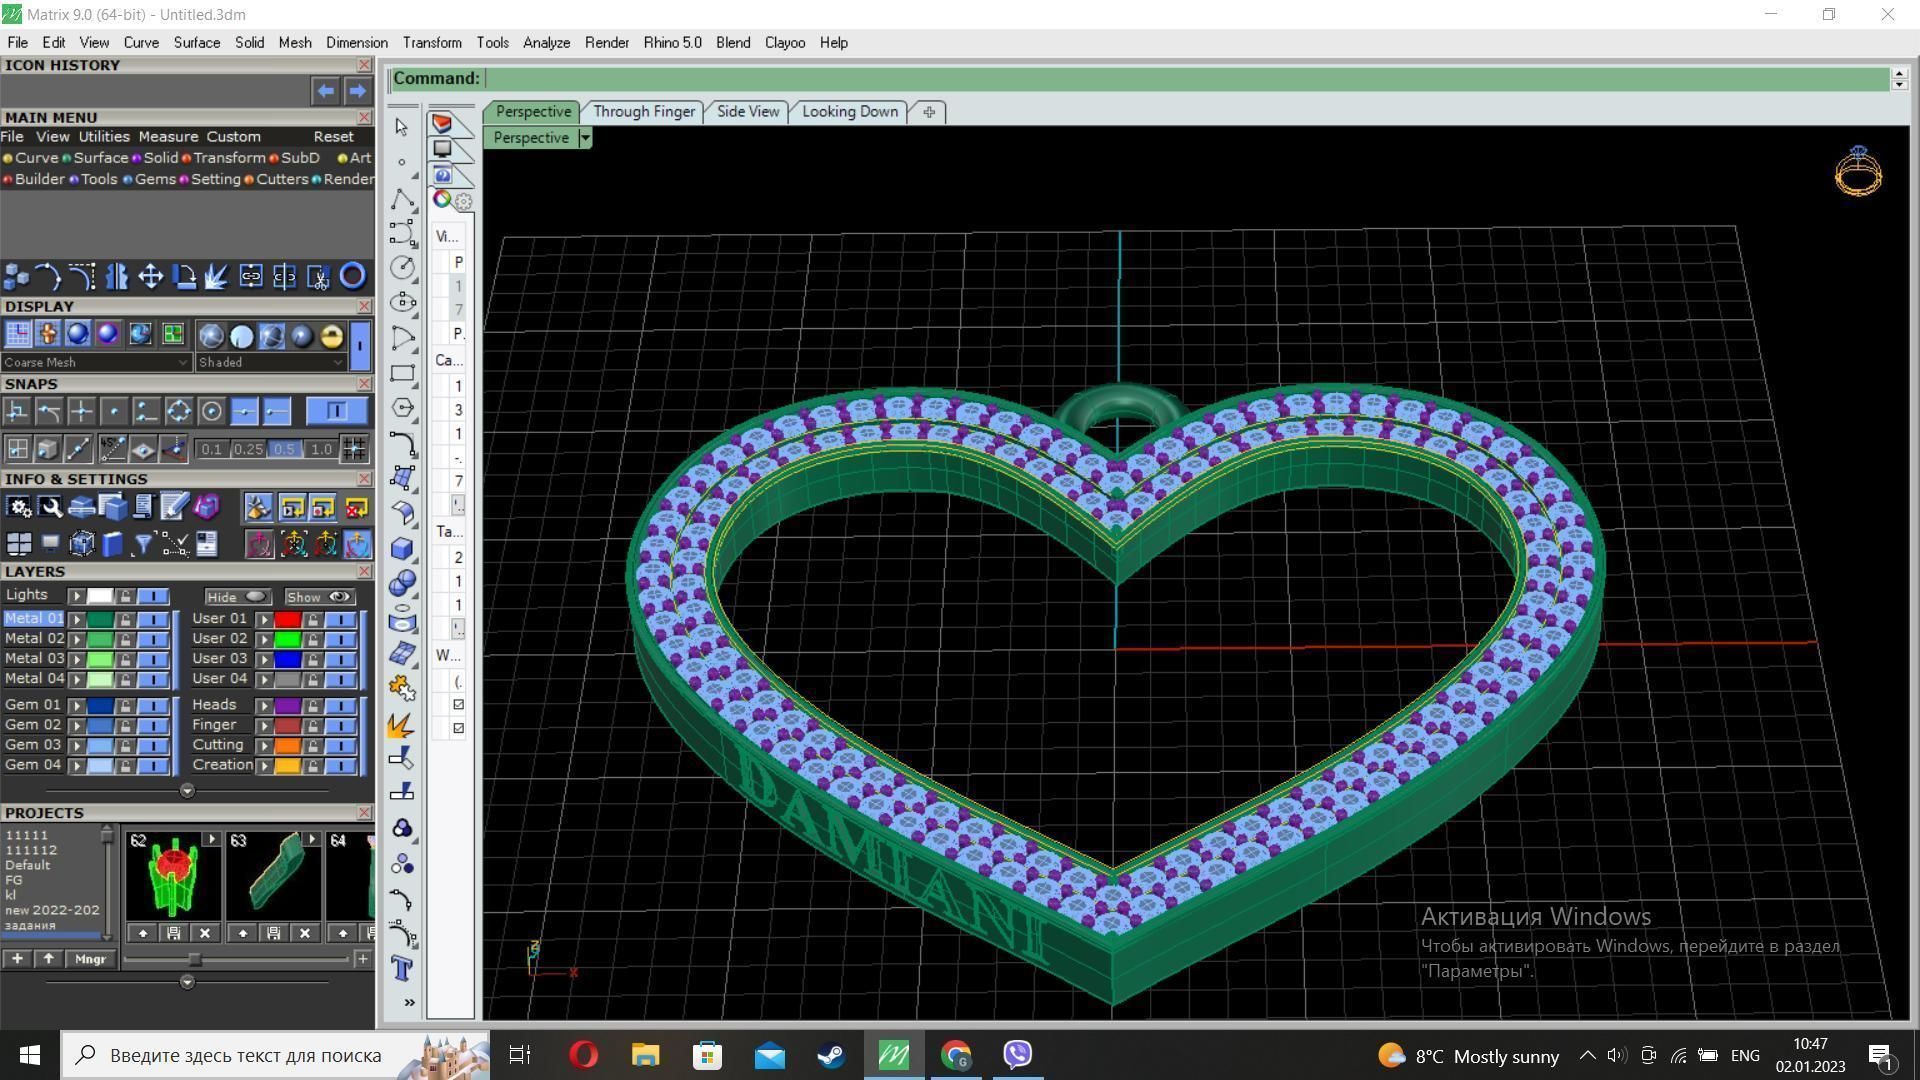Viewport: 1920px width, 1080px height.
Task: Set grid snap spacing to 1.0
Action: tap(321, 449)
